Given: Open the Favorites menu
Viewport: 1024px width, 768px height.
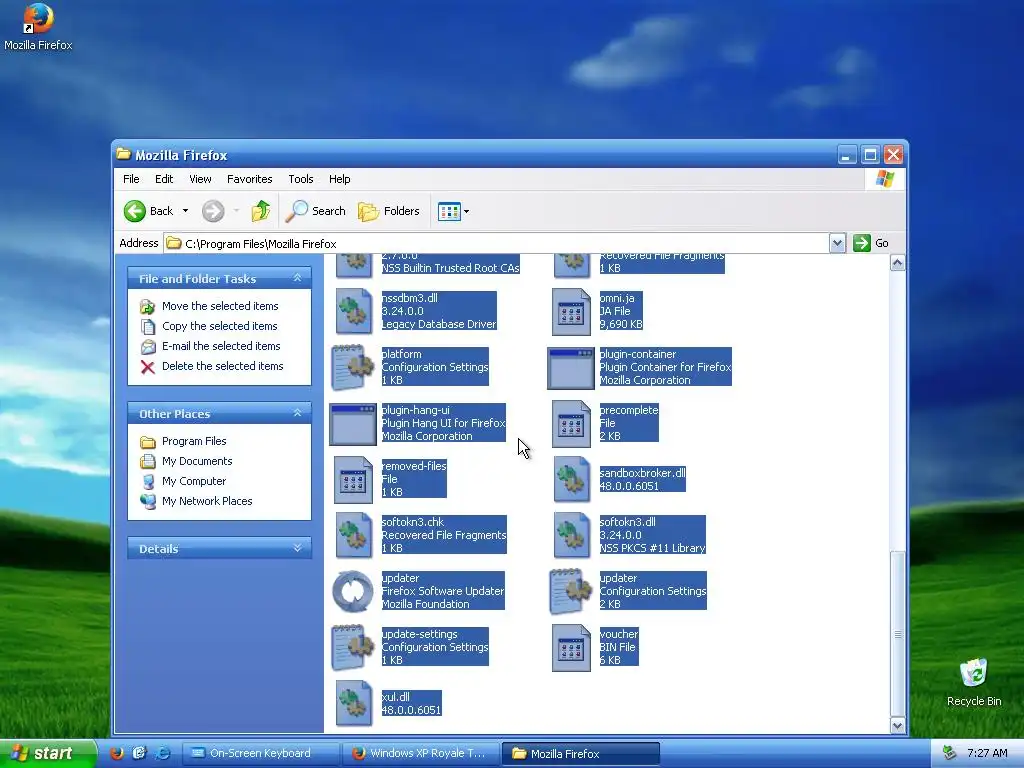Looking at the screenshot, I should pyautogui.click(x=249, y=179).
